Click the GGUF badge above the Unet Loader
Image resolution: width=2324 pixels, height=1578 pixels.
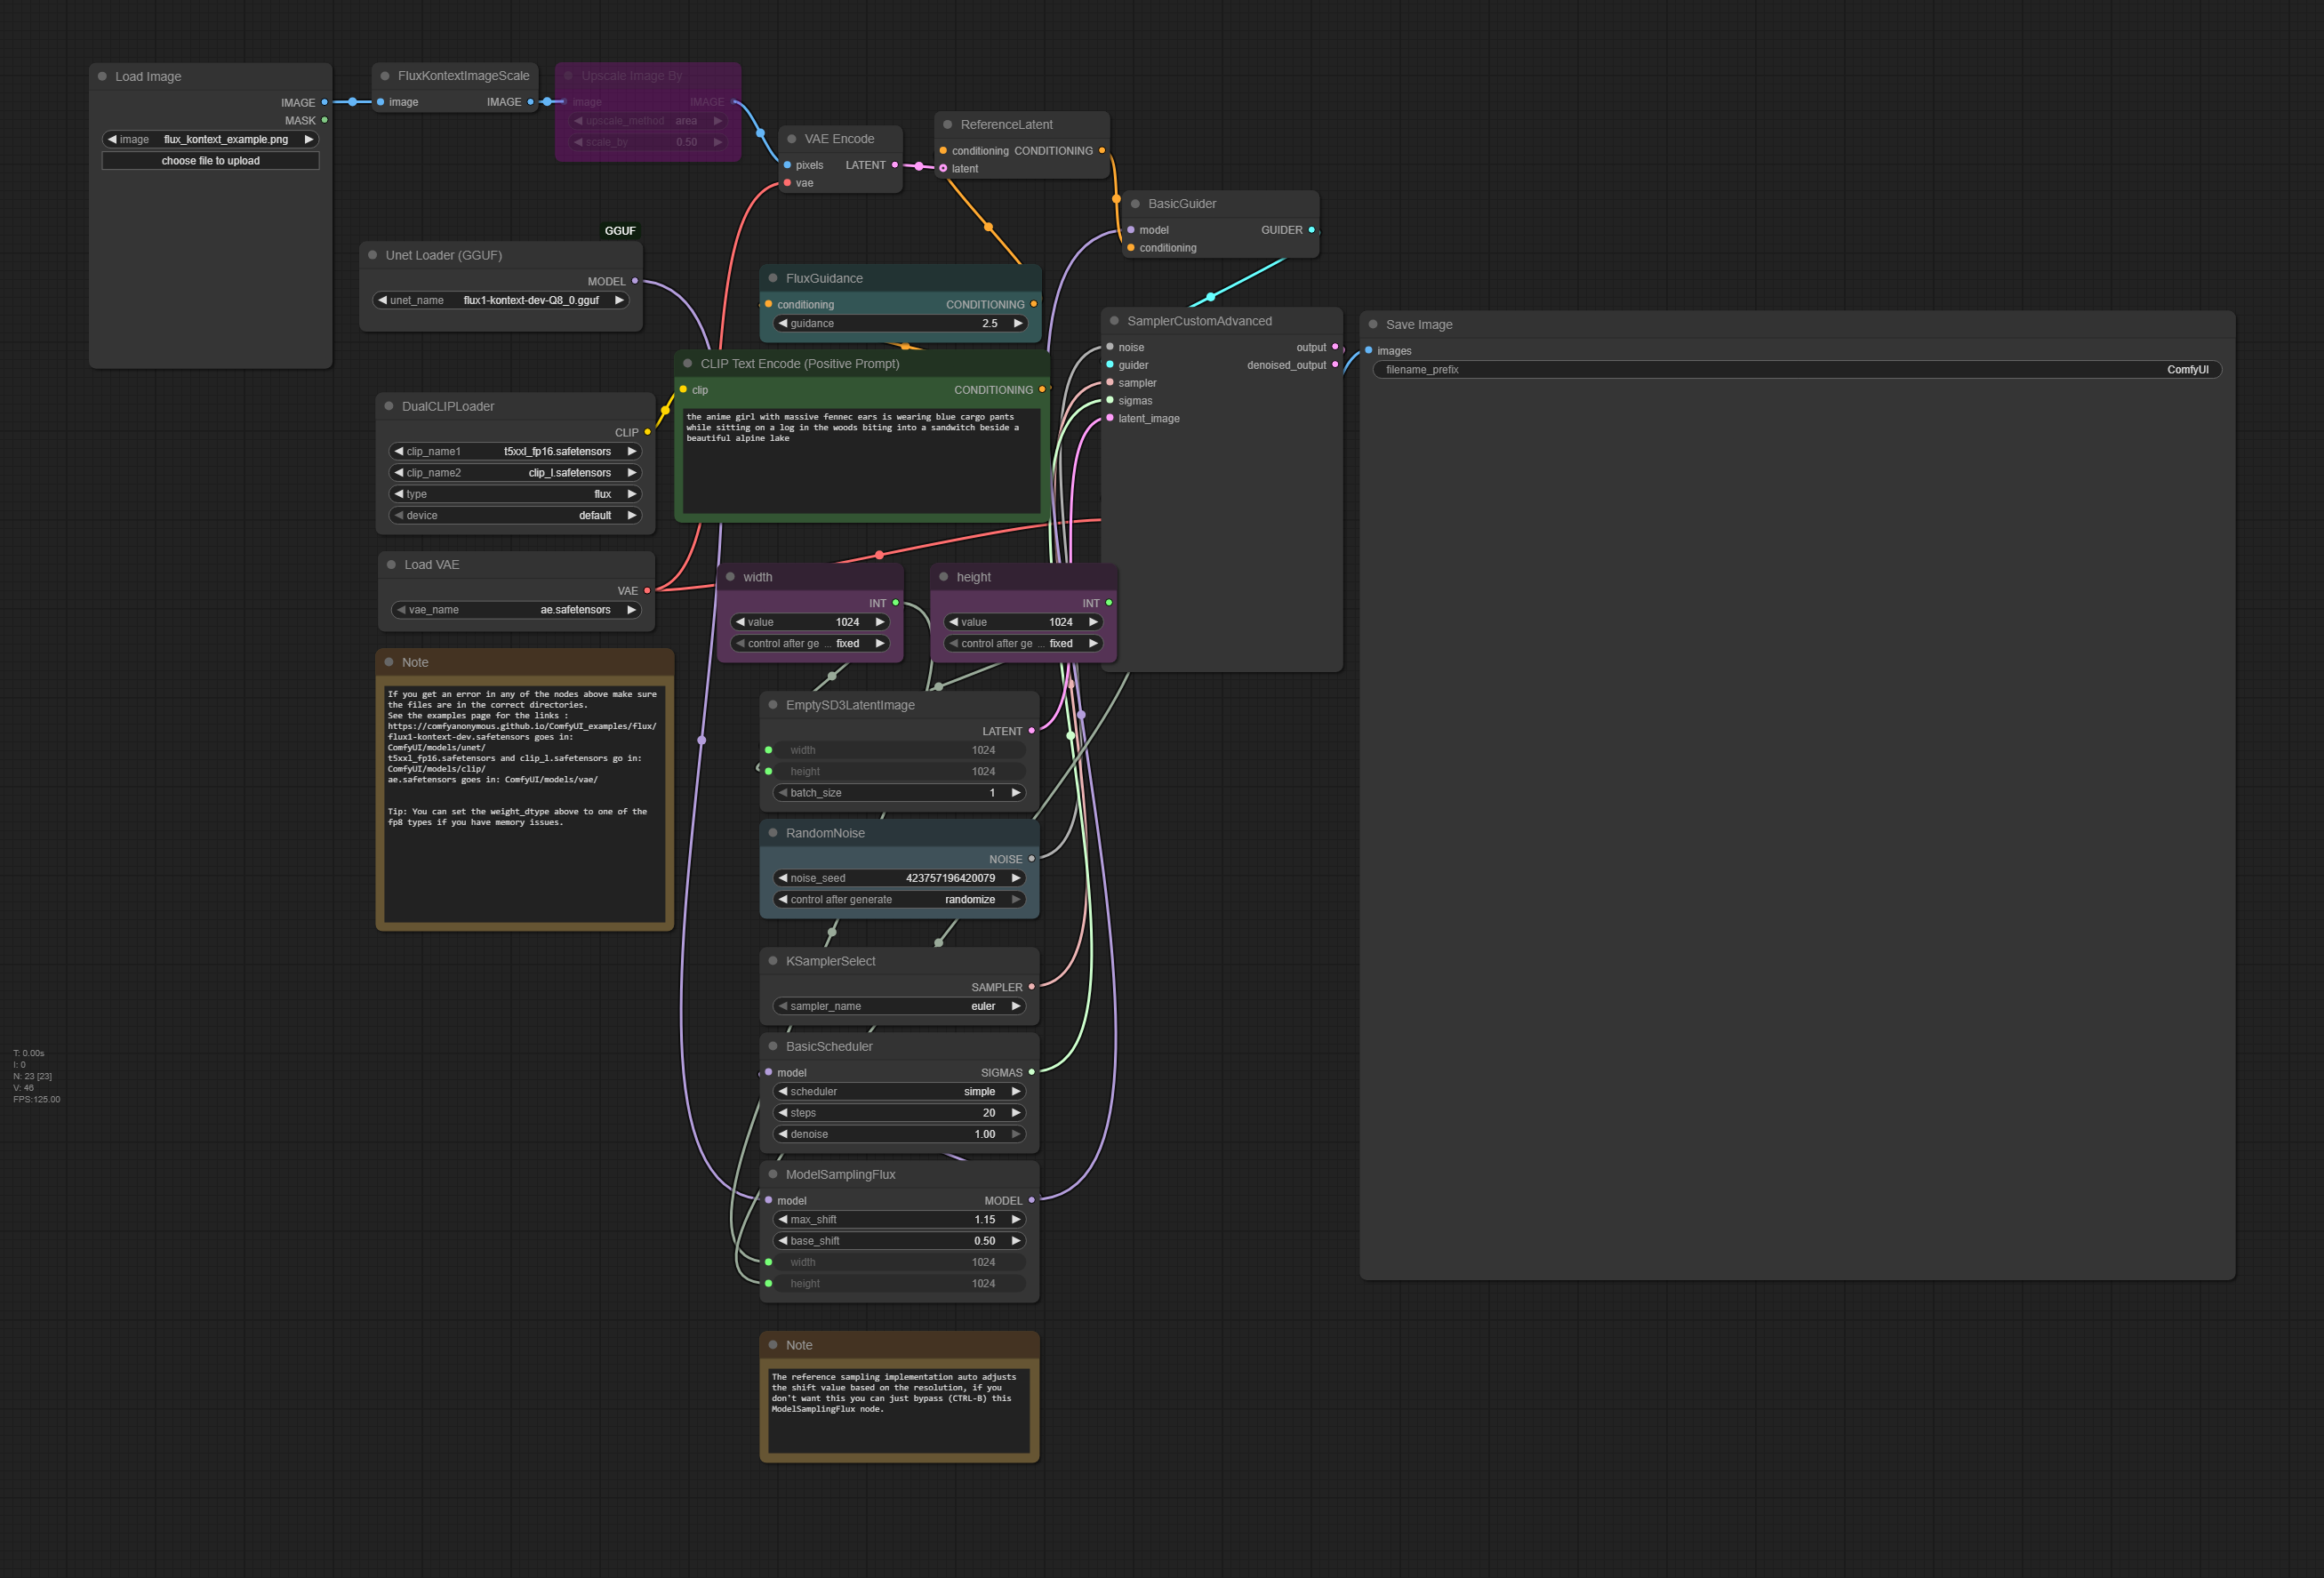point(620,231)
